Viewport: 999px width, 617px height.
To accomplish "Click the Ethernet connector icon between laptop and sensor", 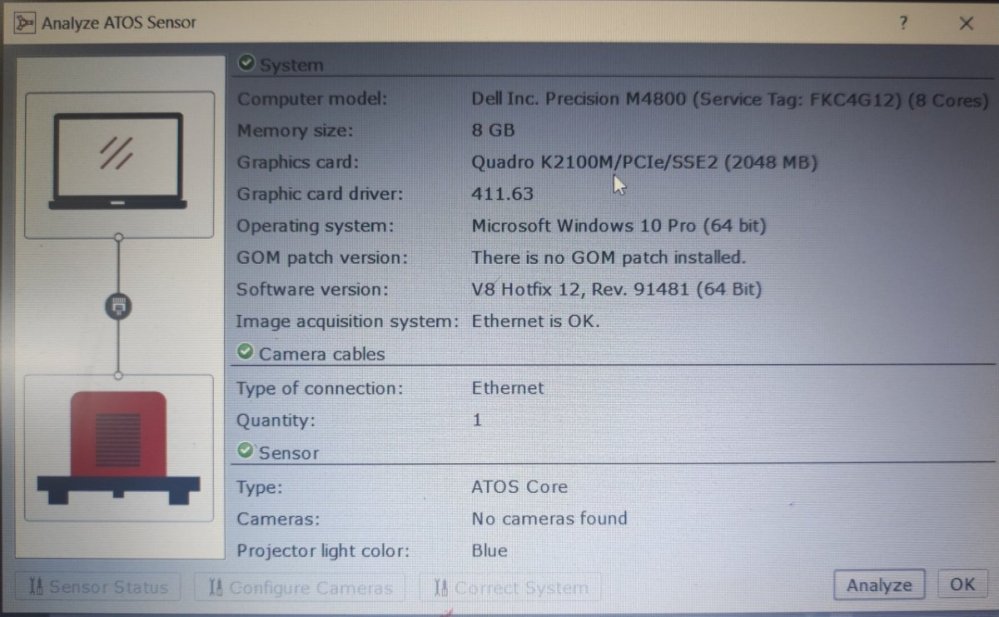I will tap(119, 307).
